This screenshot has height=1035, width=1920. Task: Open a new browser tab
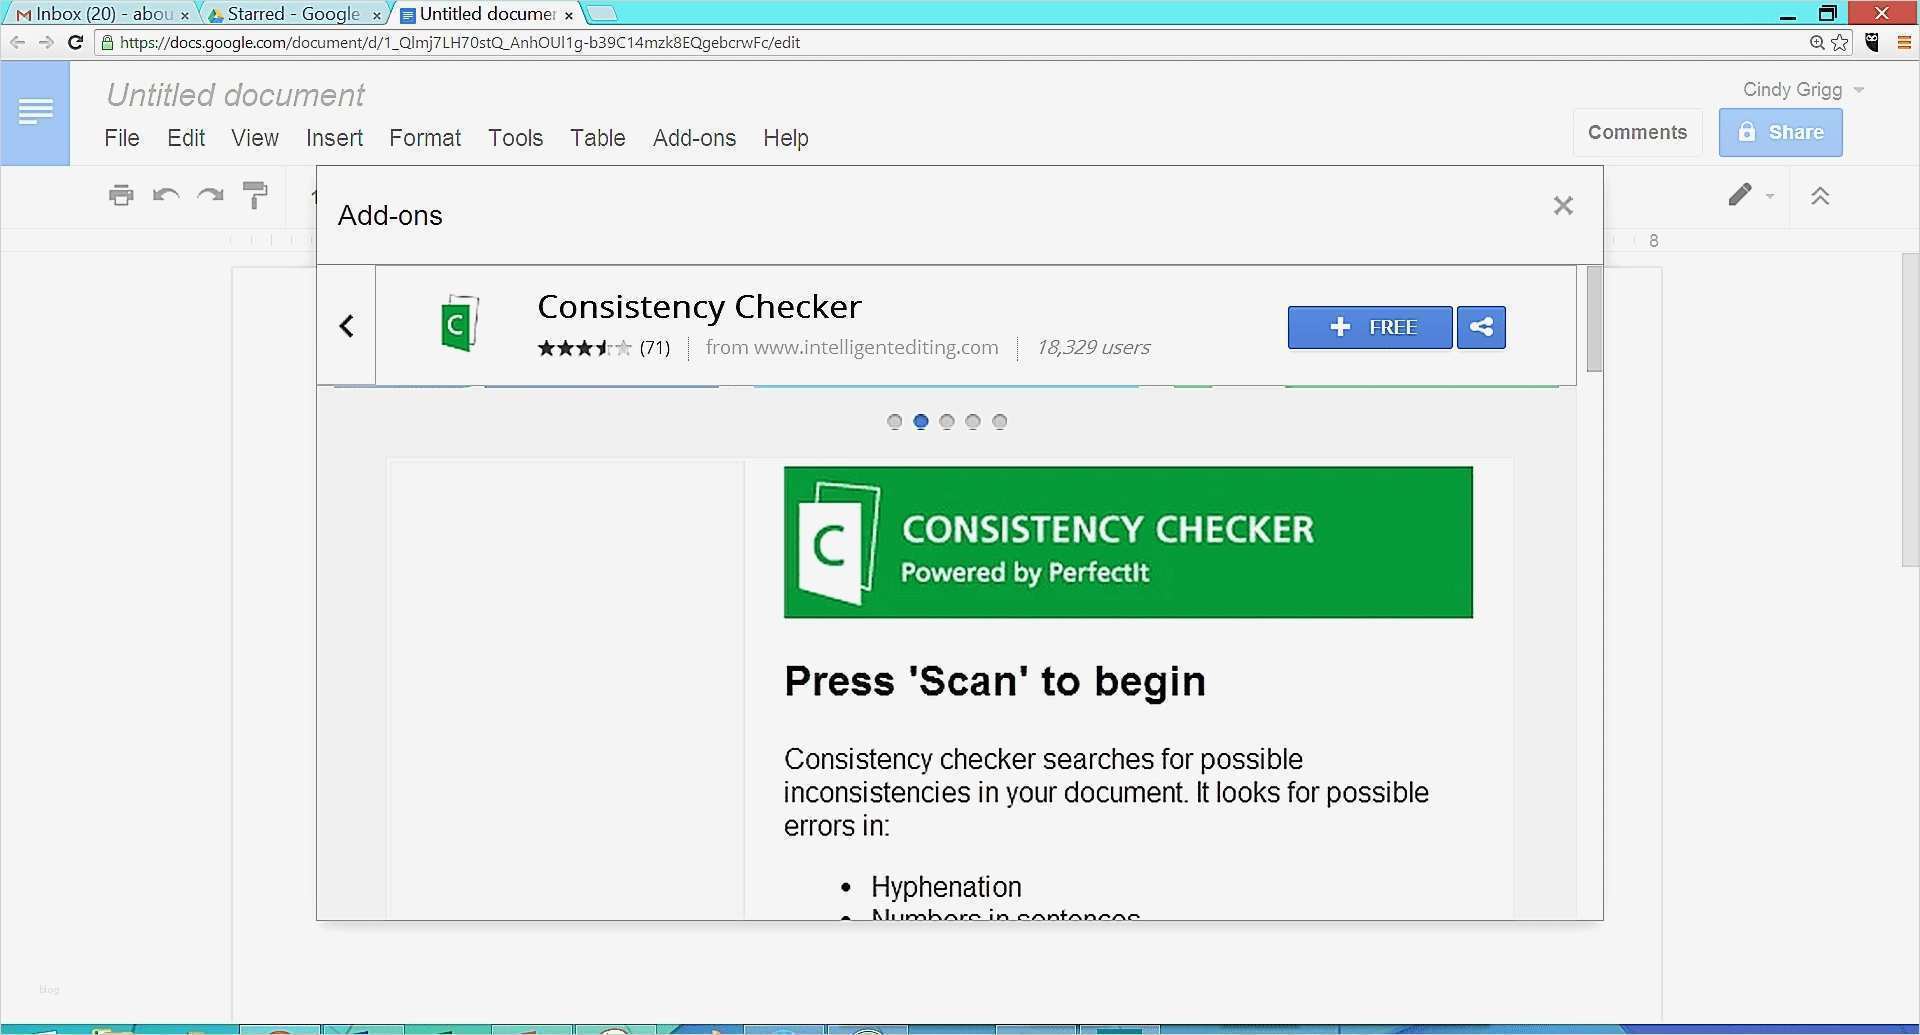pos(602,14)
